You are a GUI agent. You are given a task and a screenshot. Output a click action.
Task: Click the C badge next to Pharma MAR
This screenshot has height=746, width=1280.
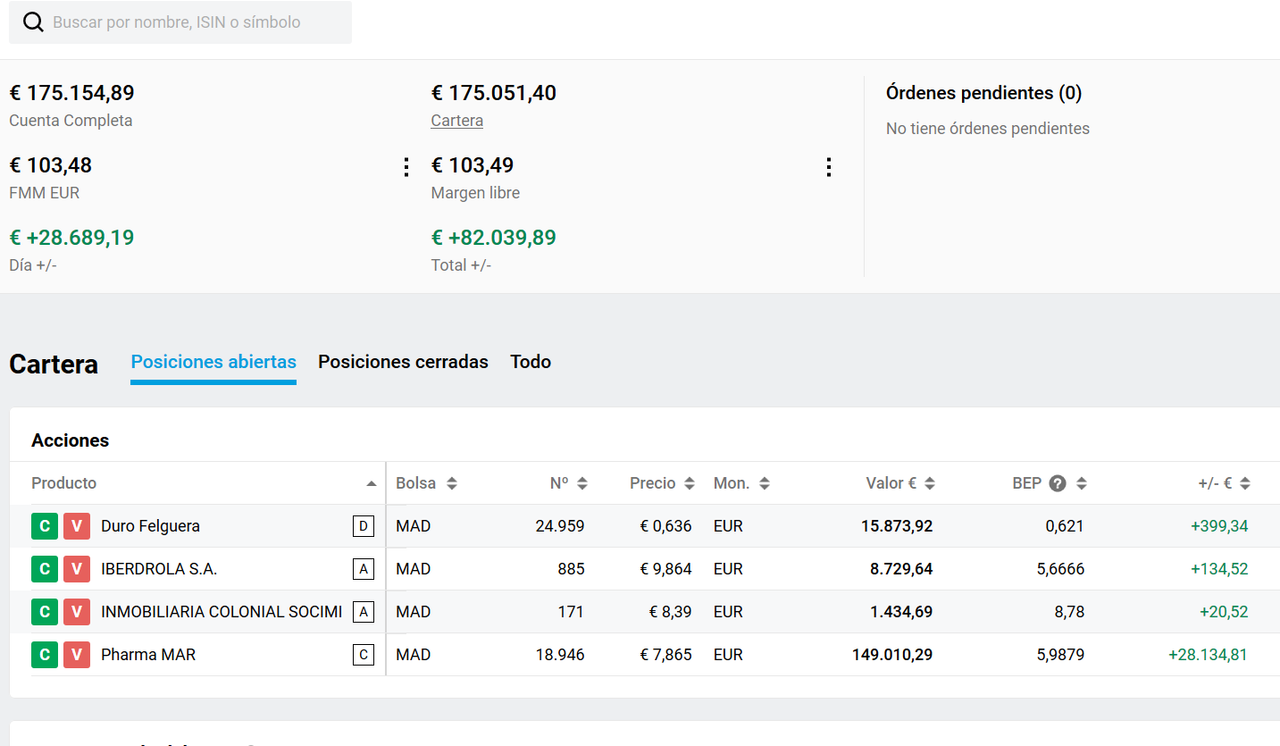[x=363, y=655]
